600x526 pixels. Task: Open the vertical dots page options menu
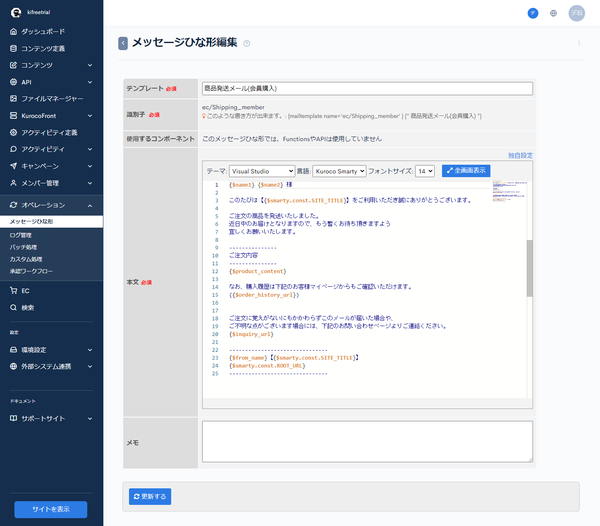coord(579,43)
